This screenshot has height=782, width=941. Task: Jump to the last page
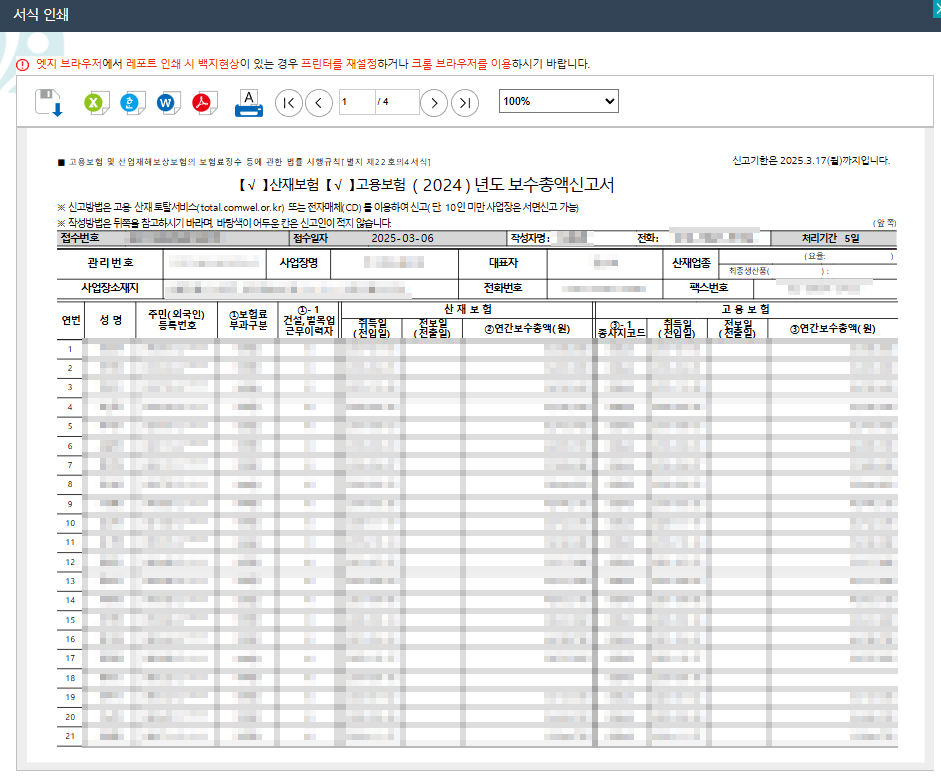point(464,103)
